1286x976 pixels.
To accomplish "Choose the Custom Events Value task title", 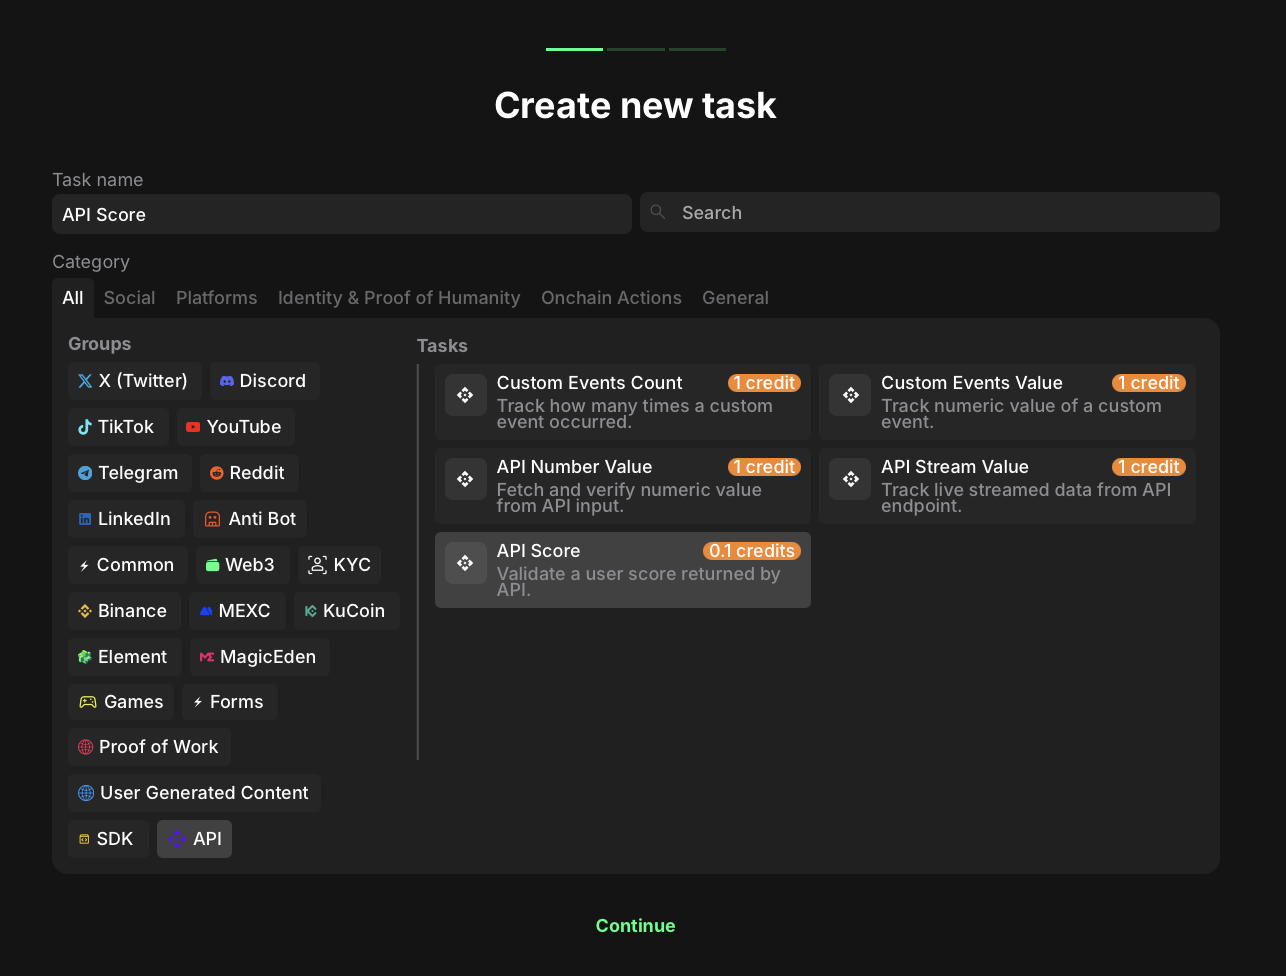I will click(972, 383).
